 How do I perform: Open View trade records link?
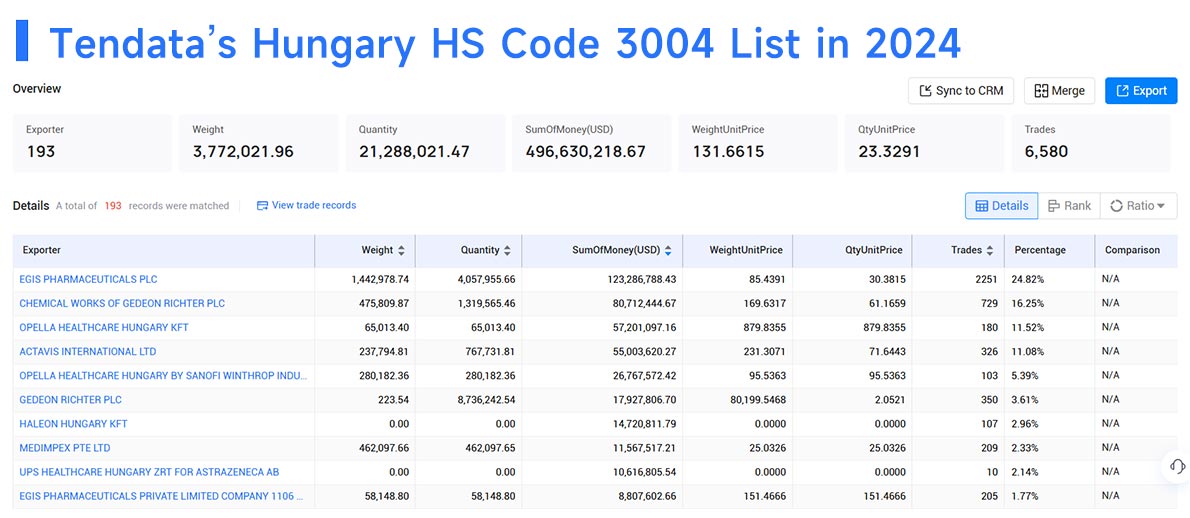pyautogui.click(x=313, y=205)
